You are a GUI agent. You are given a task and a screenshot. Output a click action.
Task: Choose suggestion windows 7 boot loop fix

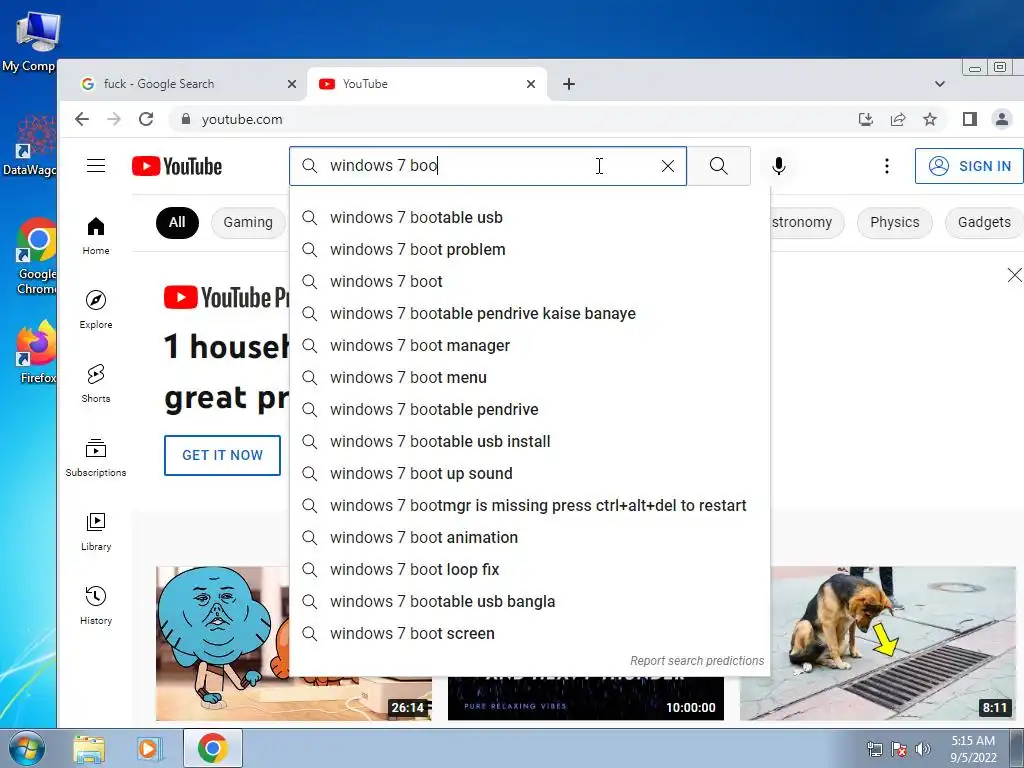click(x=530, y=569)
